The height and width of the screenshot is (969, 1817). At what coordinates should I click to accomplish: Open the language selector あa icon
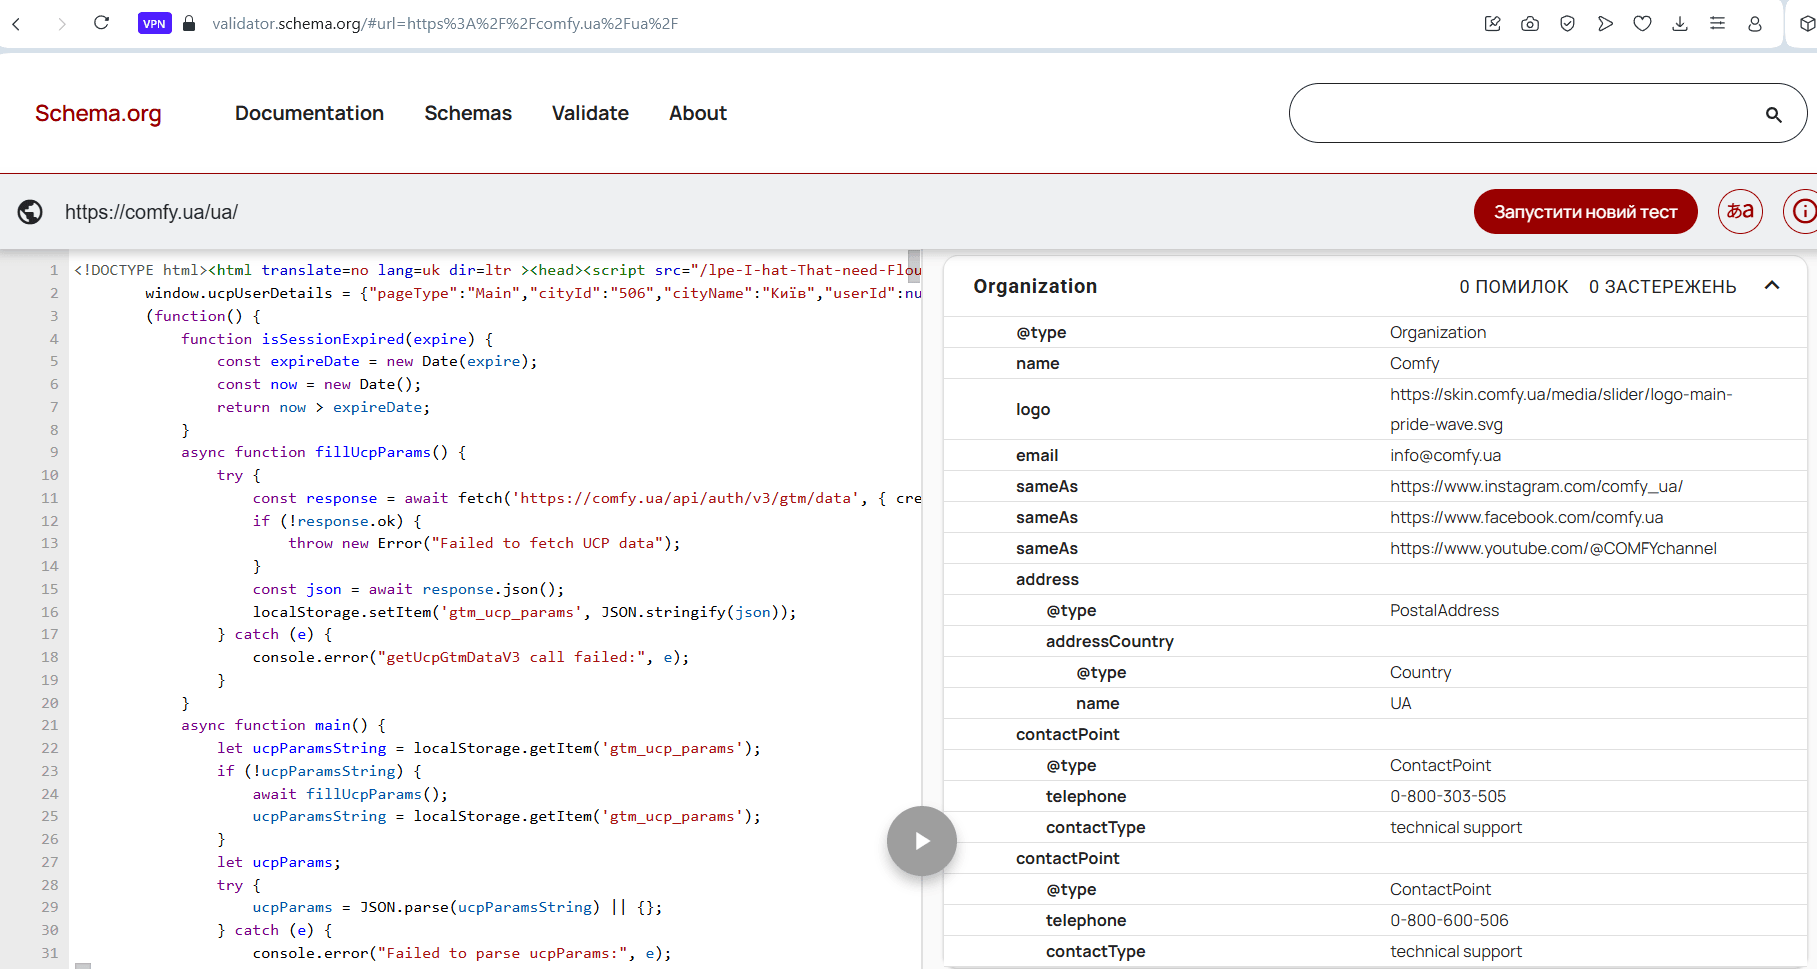[1740, 211]
